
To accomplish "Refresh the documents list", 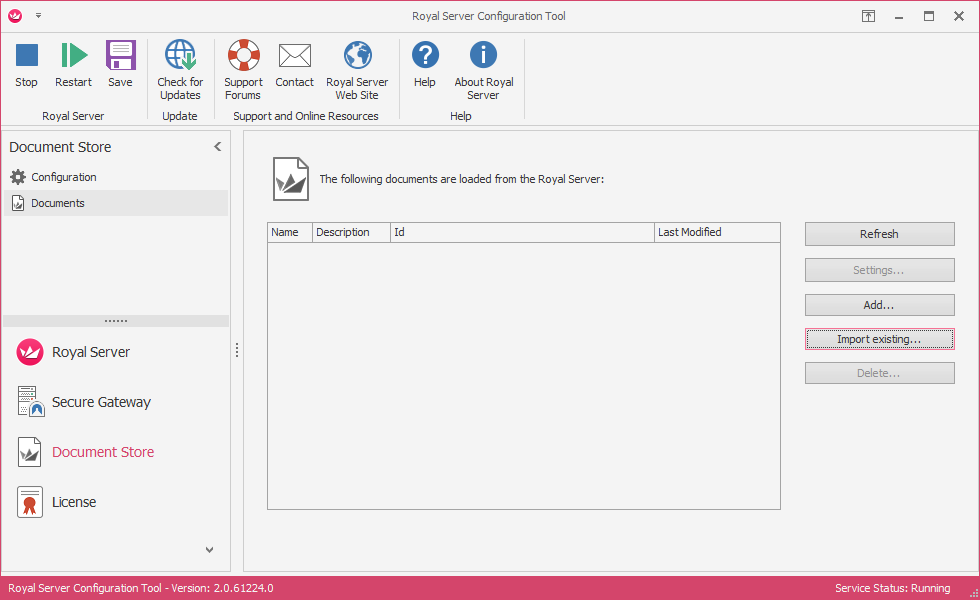I will [x=879, y=234].
